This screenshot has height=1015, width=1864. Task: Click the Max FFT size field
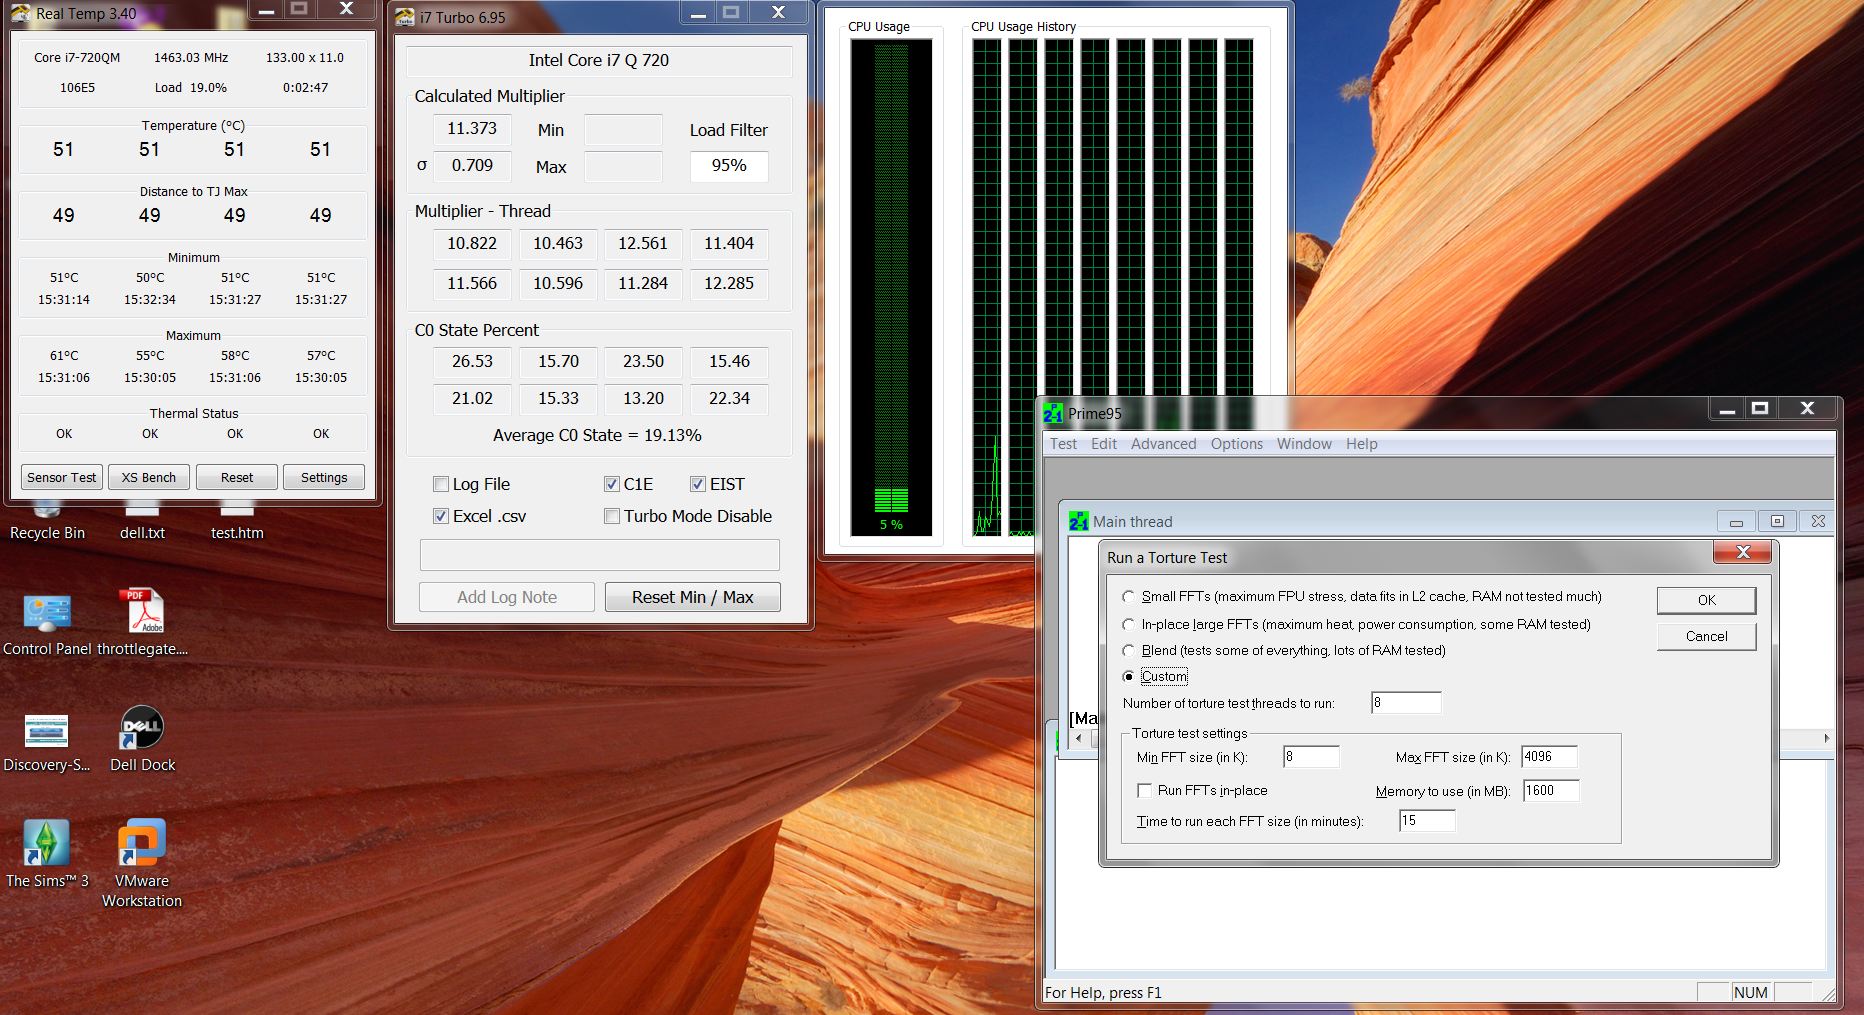(x=1549, y=757)
